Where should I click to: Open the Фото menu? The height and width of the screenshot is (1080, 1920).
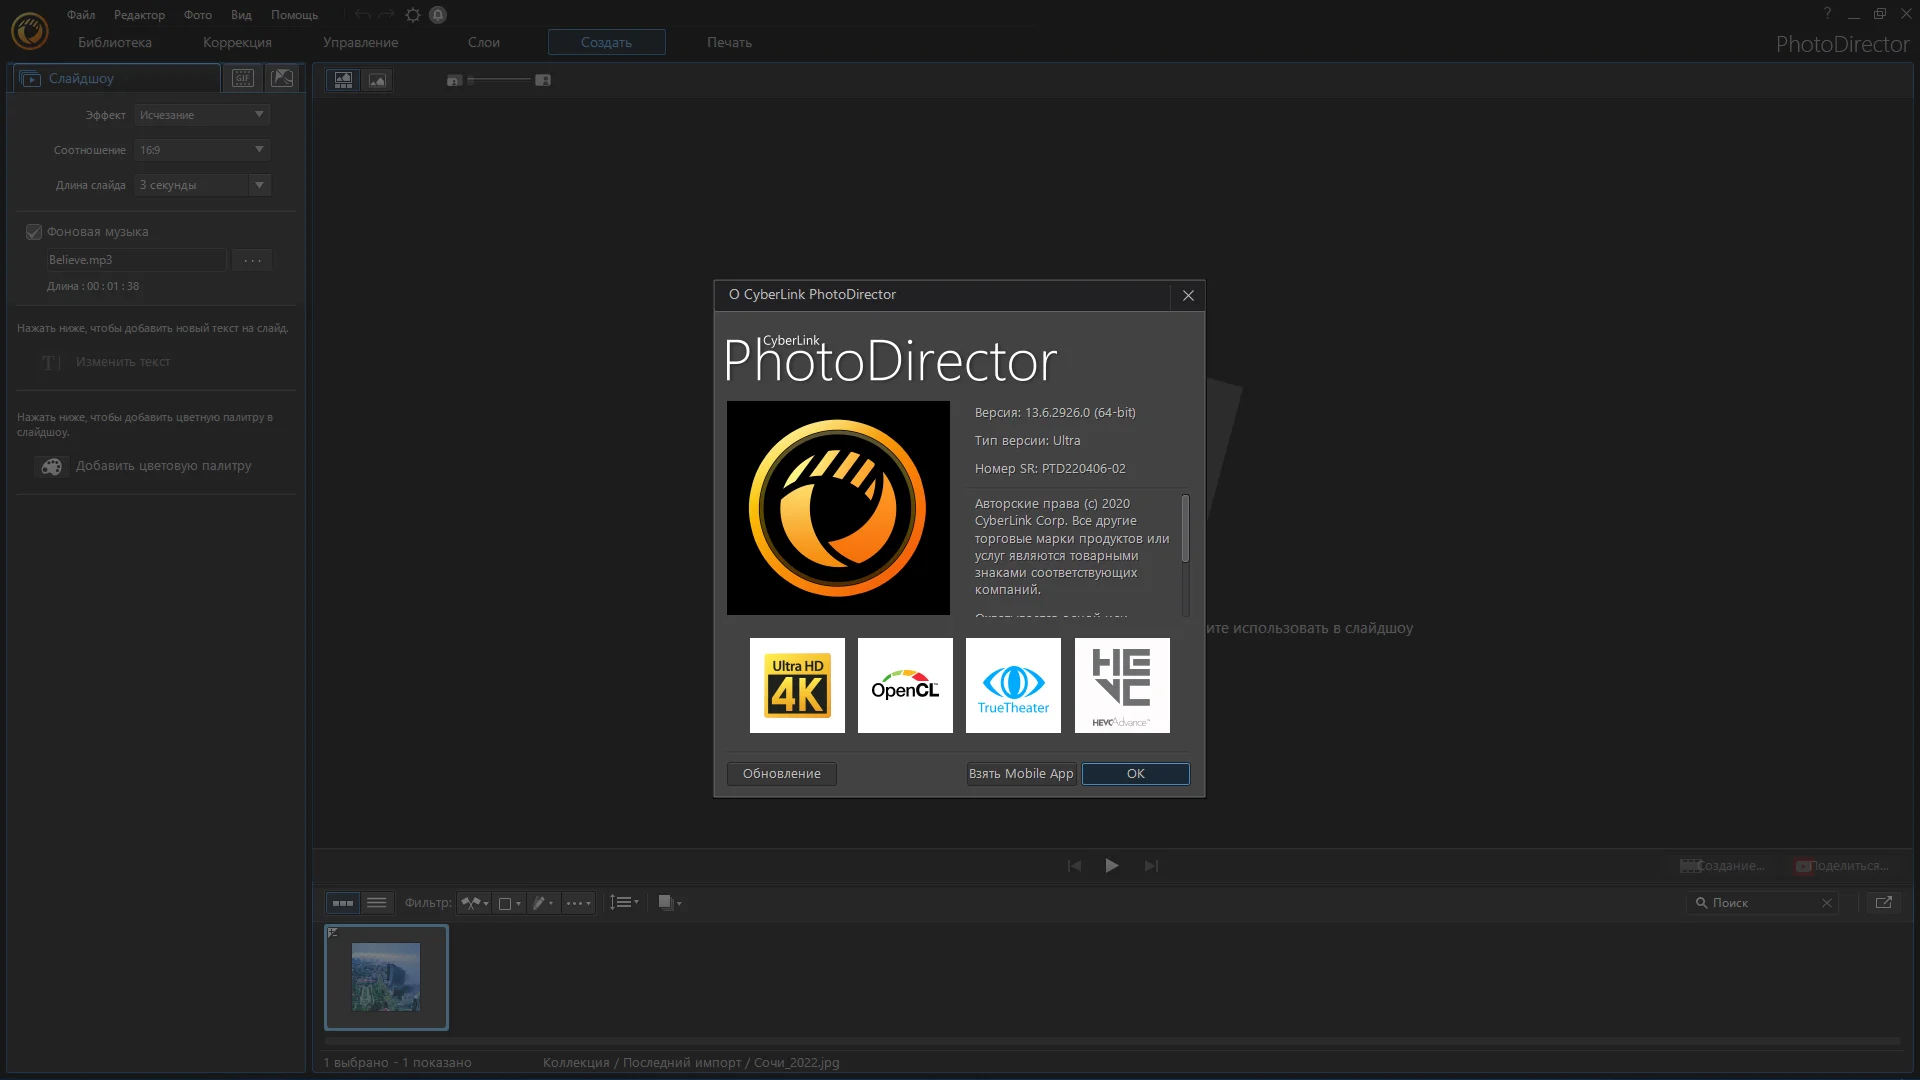tap(197, 15)
